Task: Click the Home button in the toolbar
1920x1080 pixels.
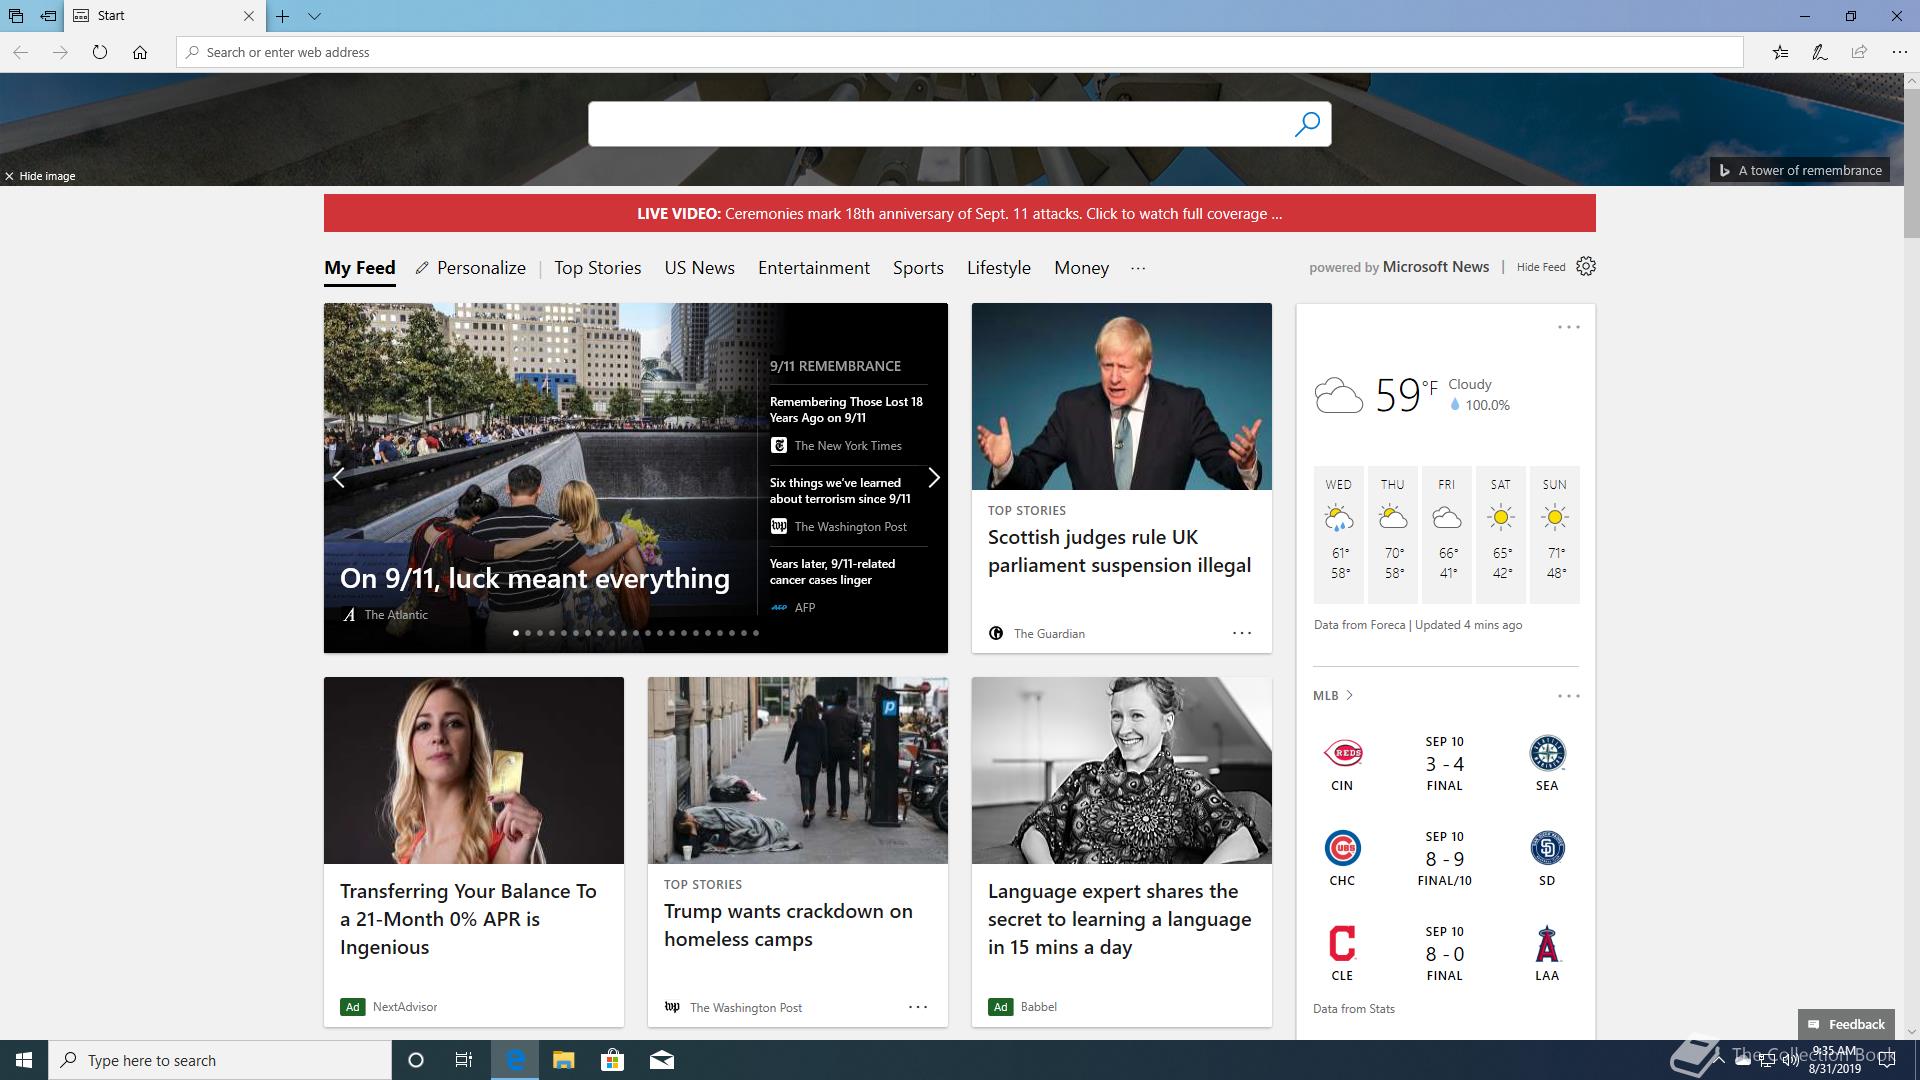Action: (x=140, y=52)
